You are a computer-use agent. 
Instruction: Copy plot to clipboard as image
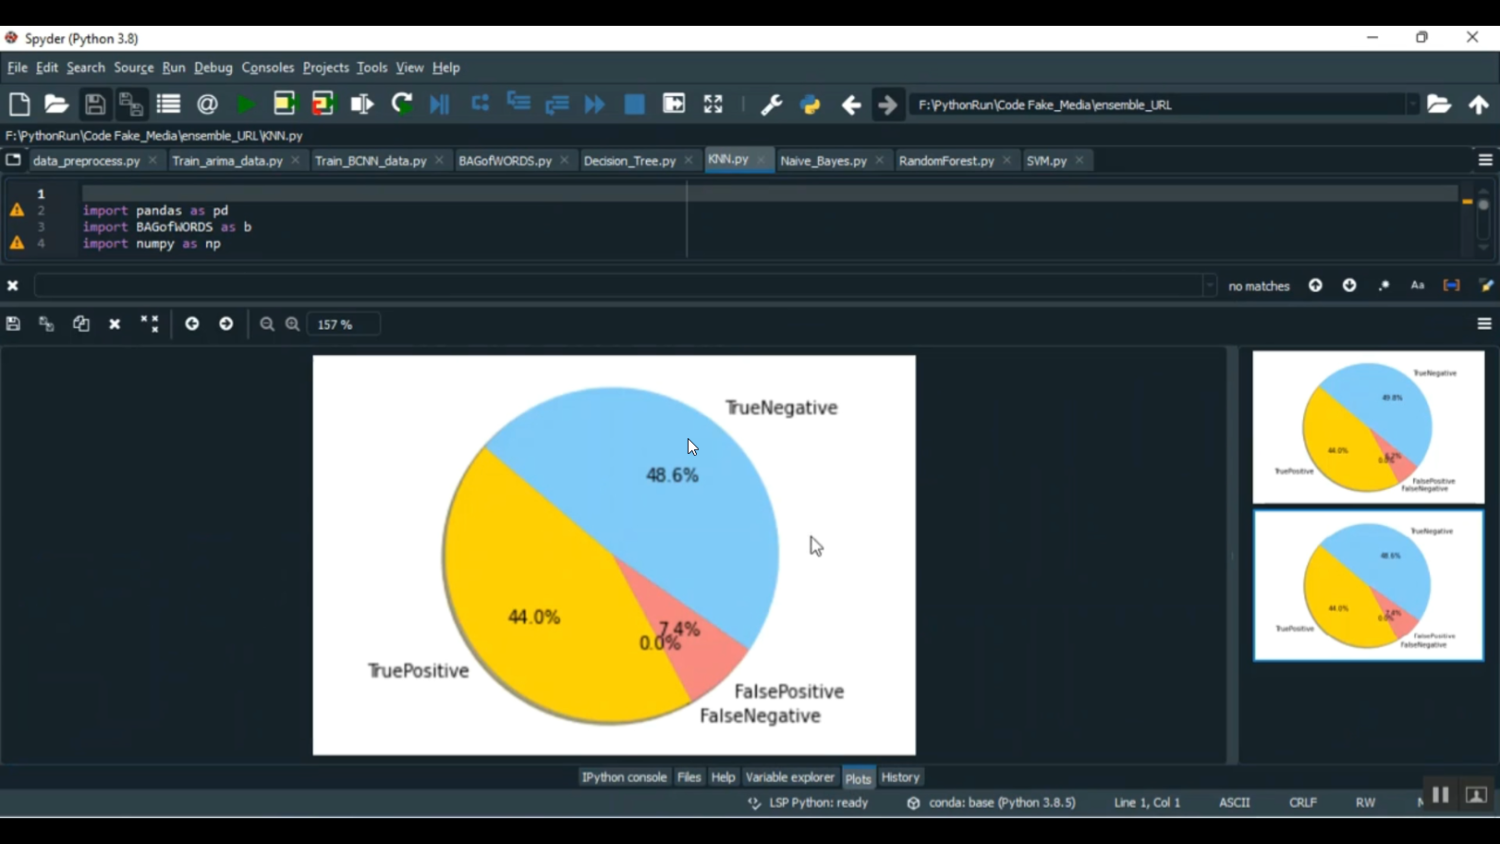[x=81, y=324]
